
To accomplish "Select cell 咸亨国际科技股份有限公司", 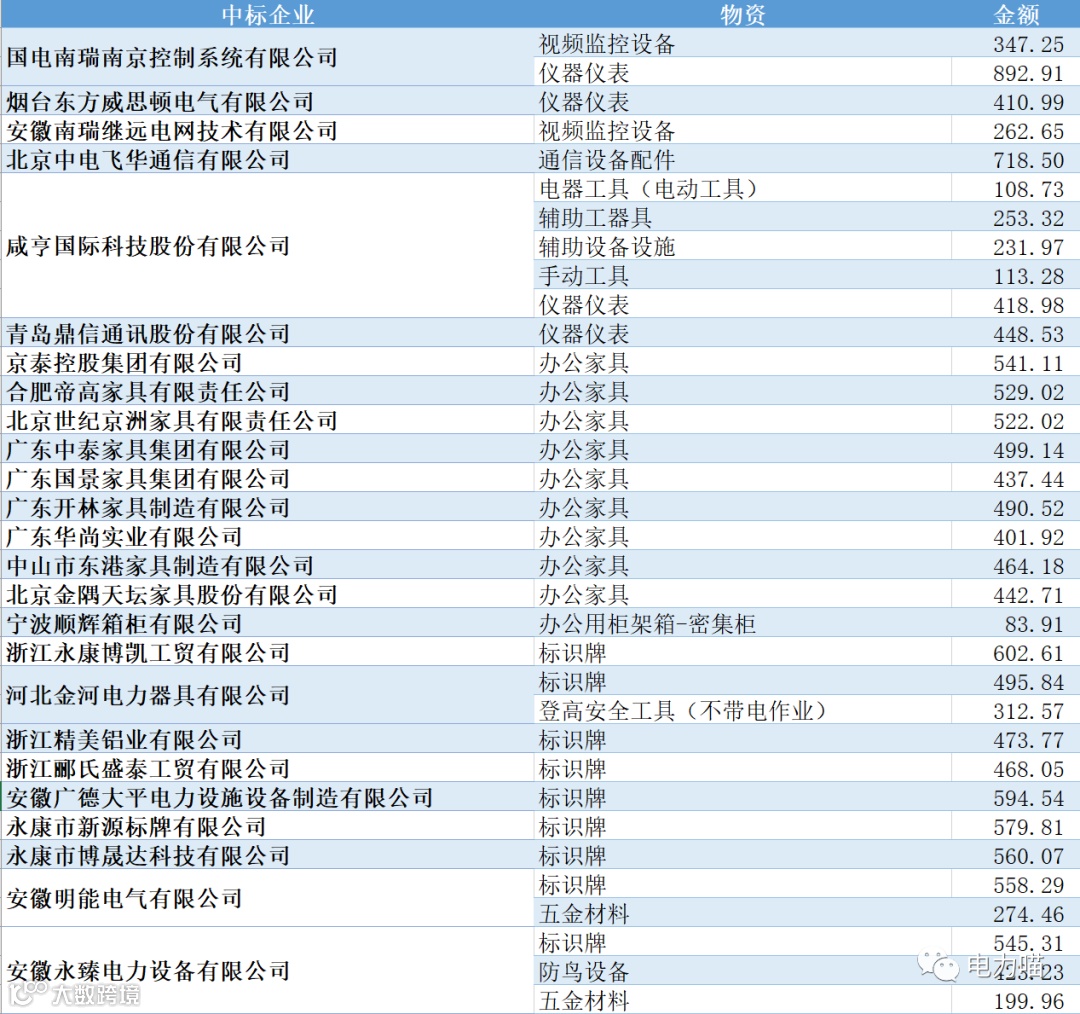I will coord(267,245).
